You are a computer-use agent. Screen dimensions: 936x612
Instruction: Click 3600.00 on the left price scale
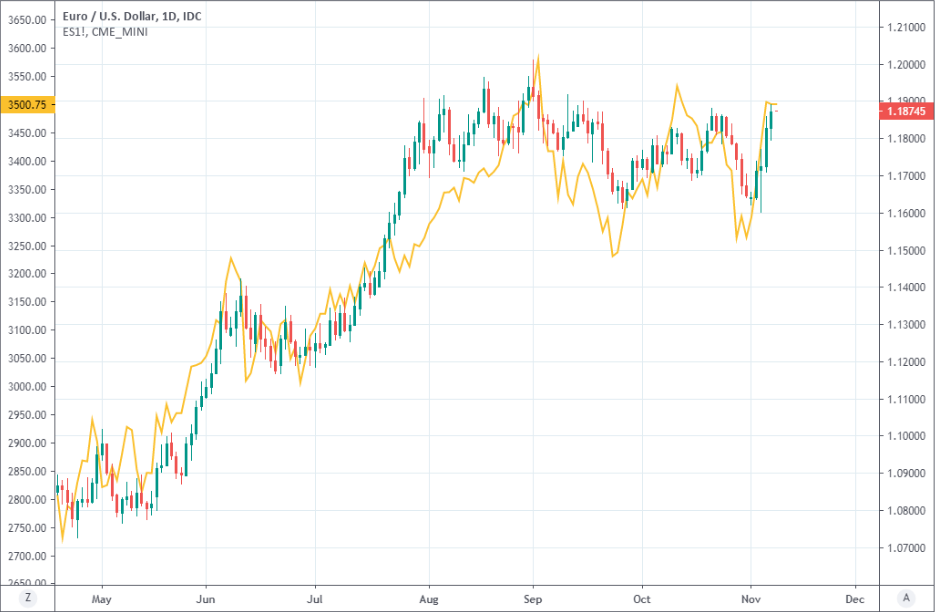click(26, 48)
